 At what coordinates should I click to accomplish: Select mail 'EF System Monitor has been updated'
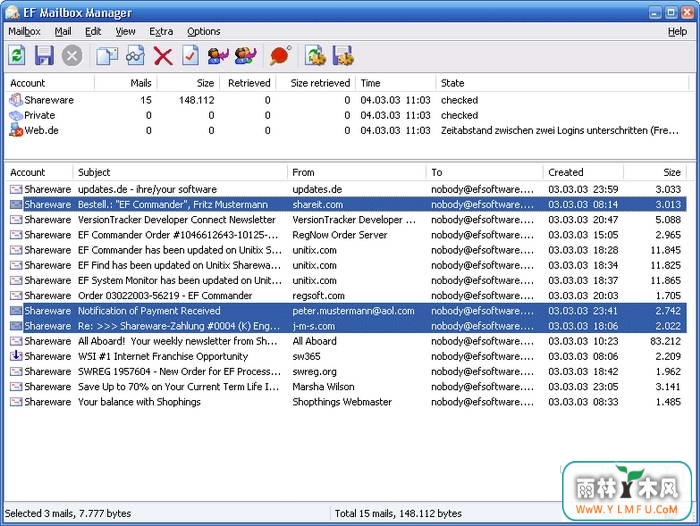click(346, 280)
